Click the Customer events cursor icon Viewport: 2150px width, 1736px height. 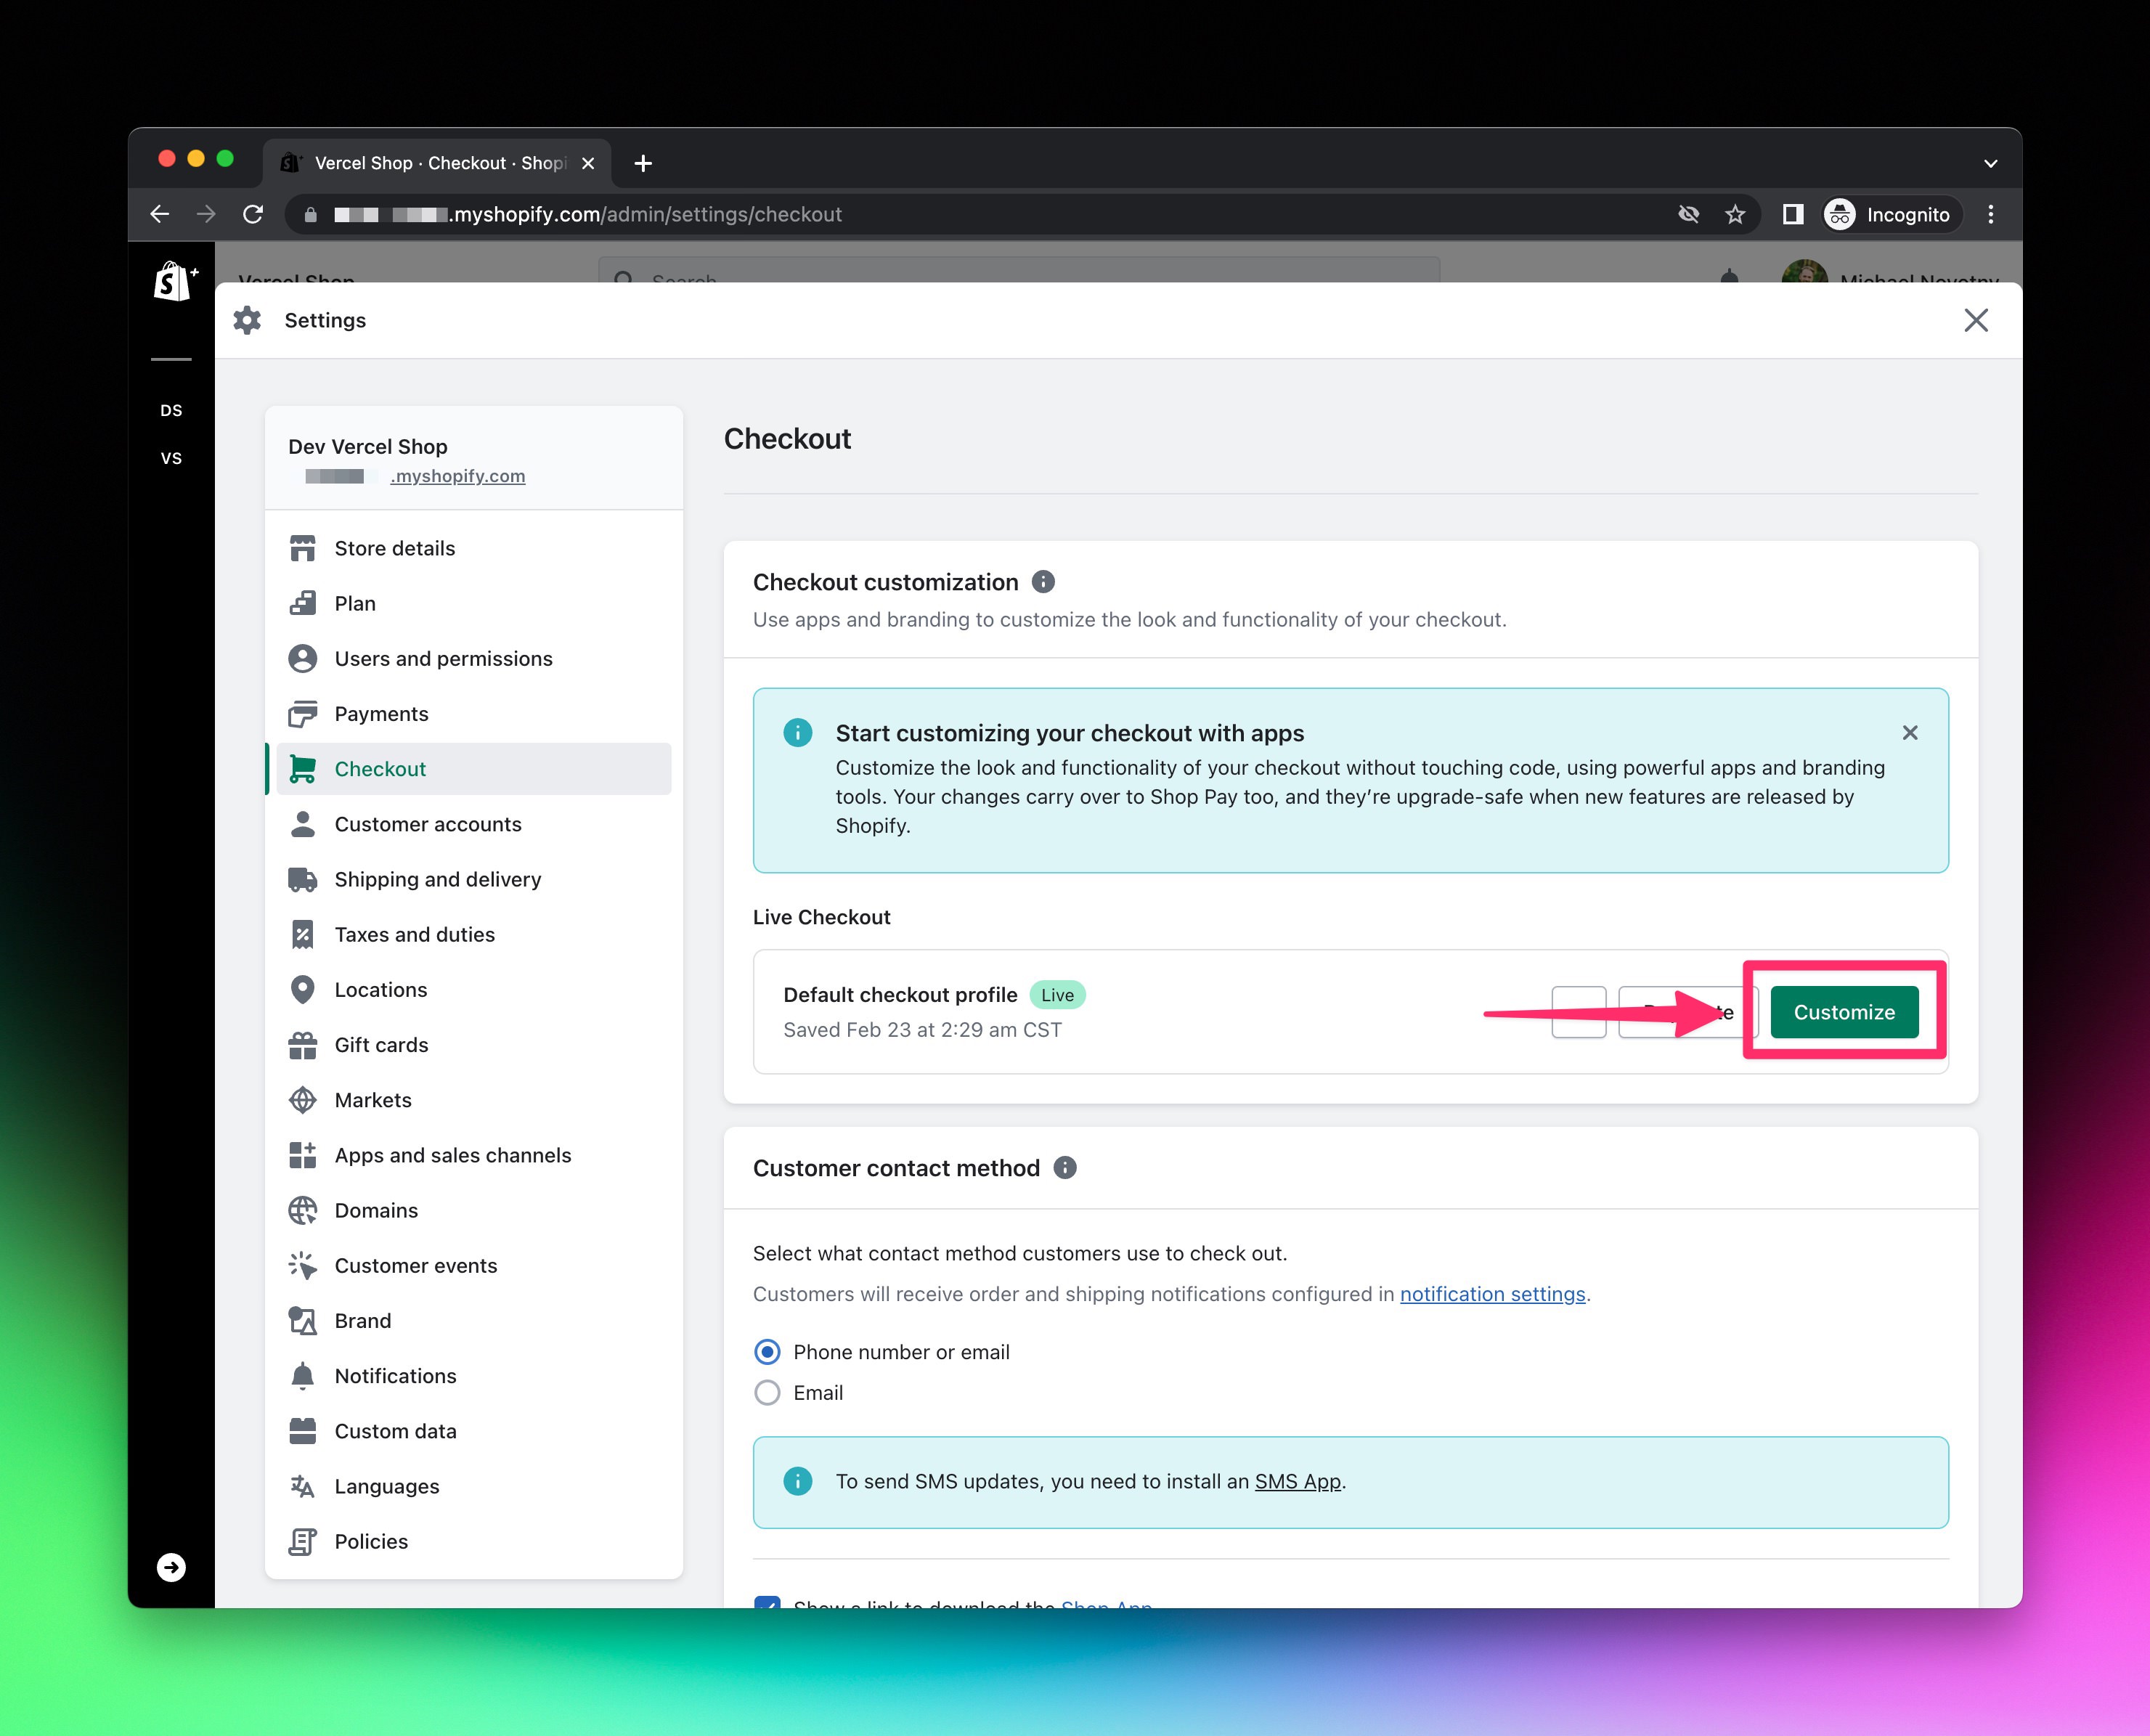pyautogui.click(x=302, y=1266)
